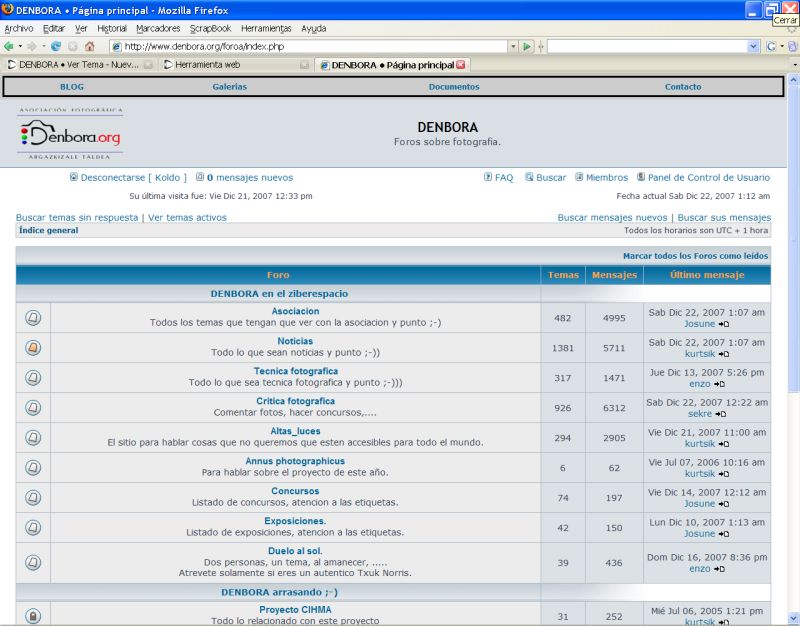
Task: Click the status icon for Tecnica fotografica forum
Action: coord(33,378)
